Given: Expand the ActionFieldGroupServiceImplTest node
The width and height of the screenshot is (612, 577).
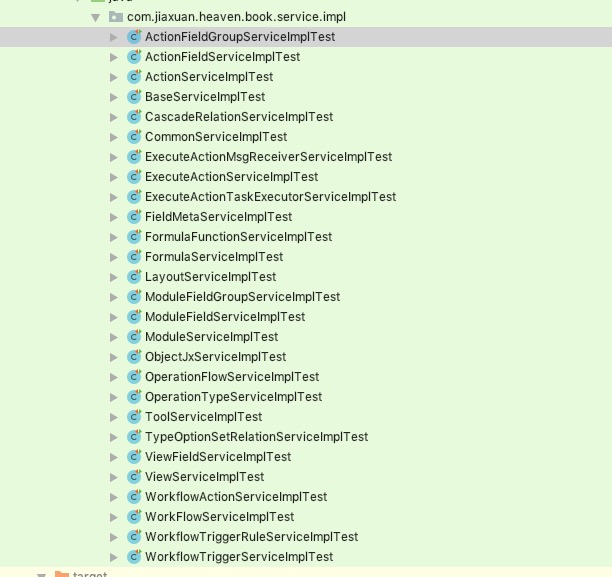Looking at the screenshot, I should point(114,37).
